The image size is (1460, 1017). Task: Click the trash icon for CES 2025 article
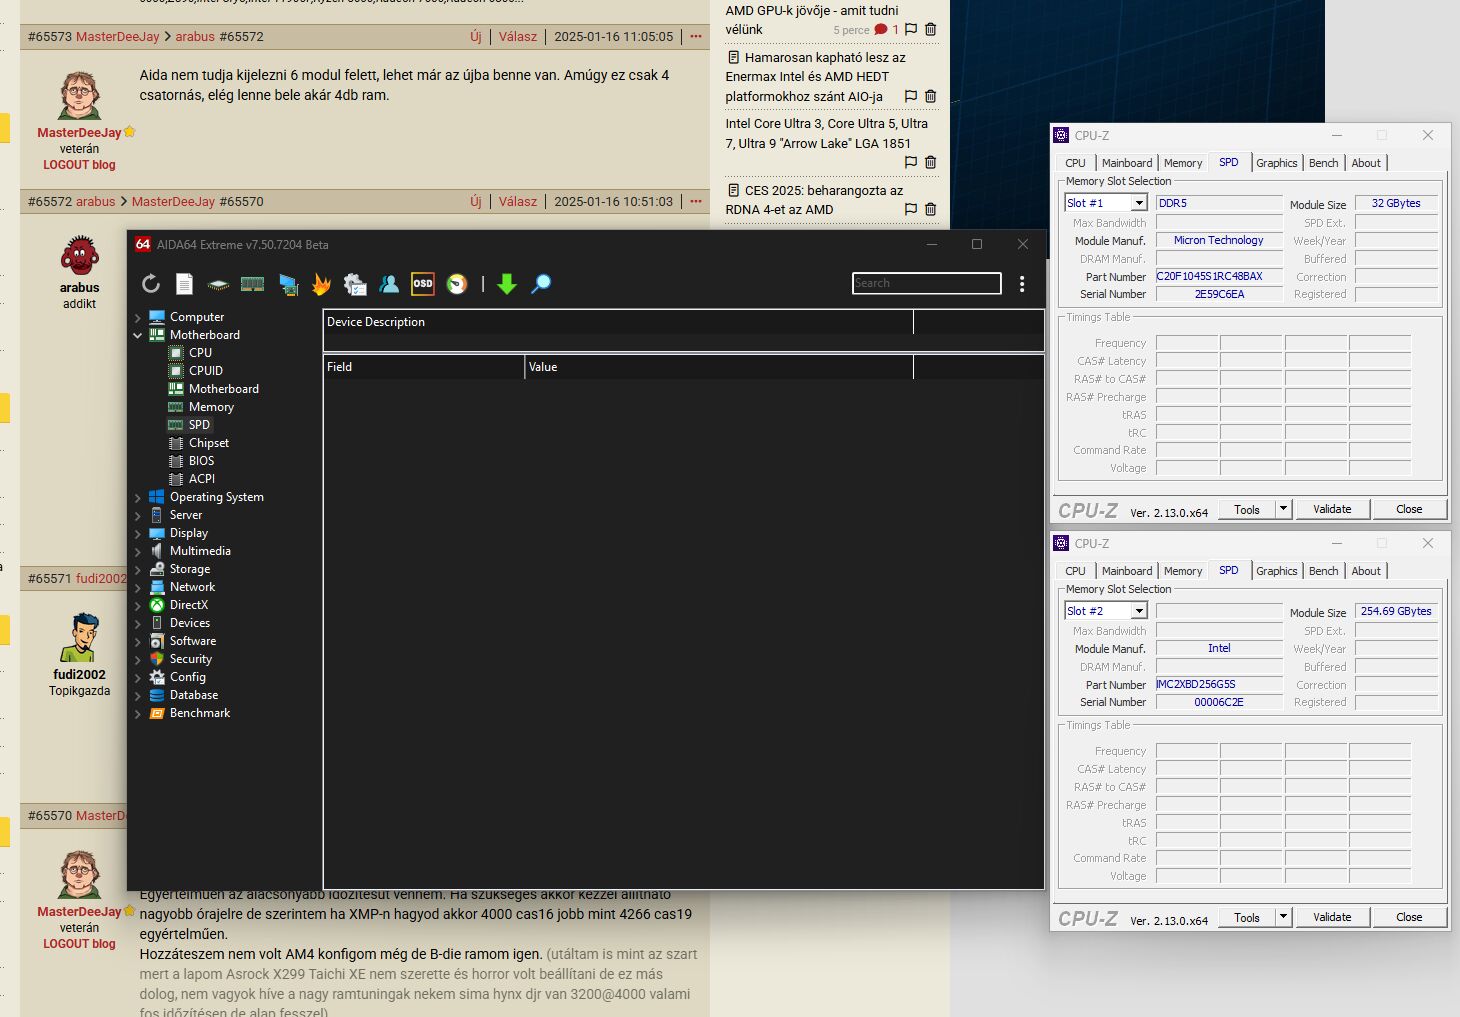[x=931, y=209]
